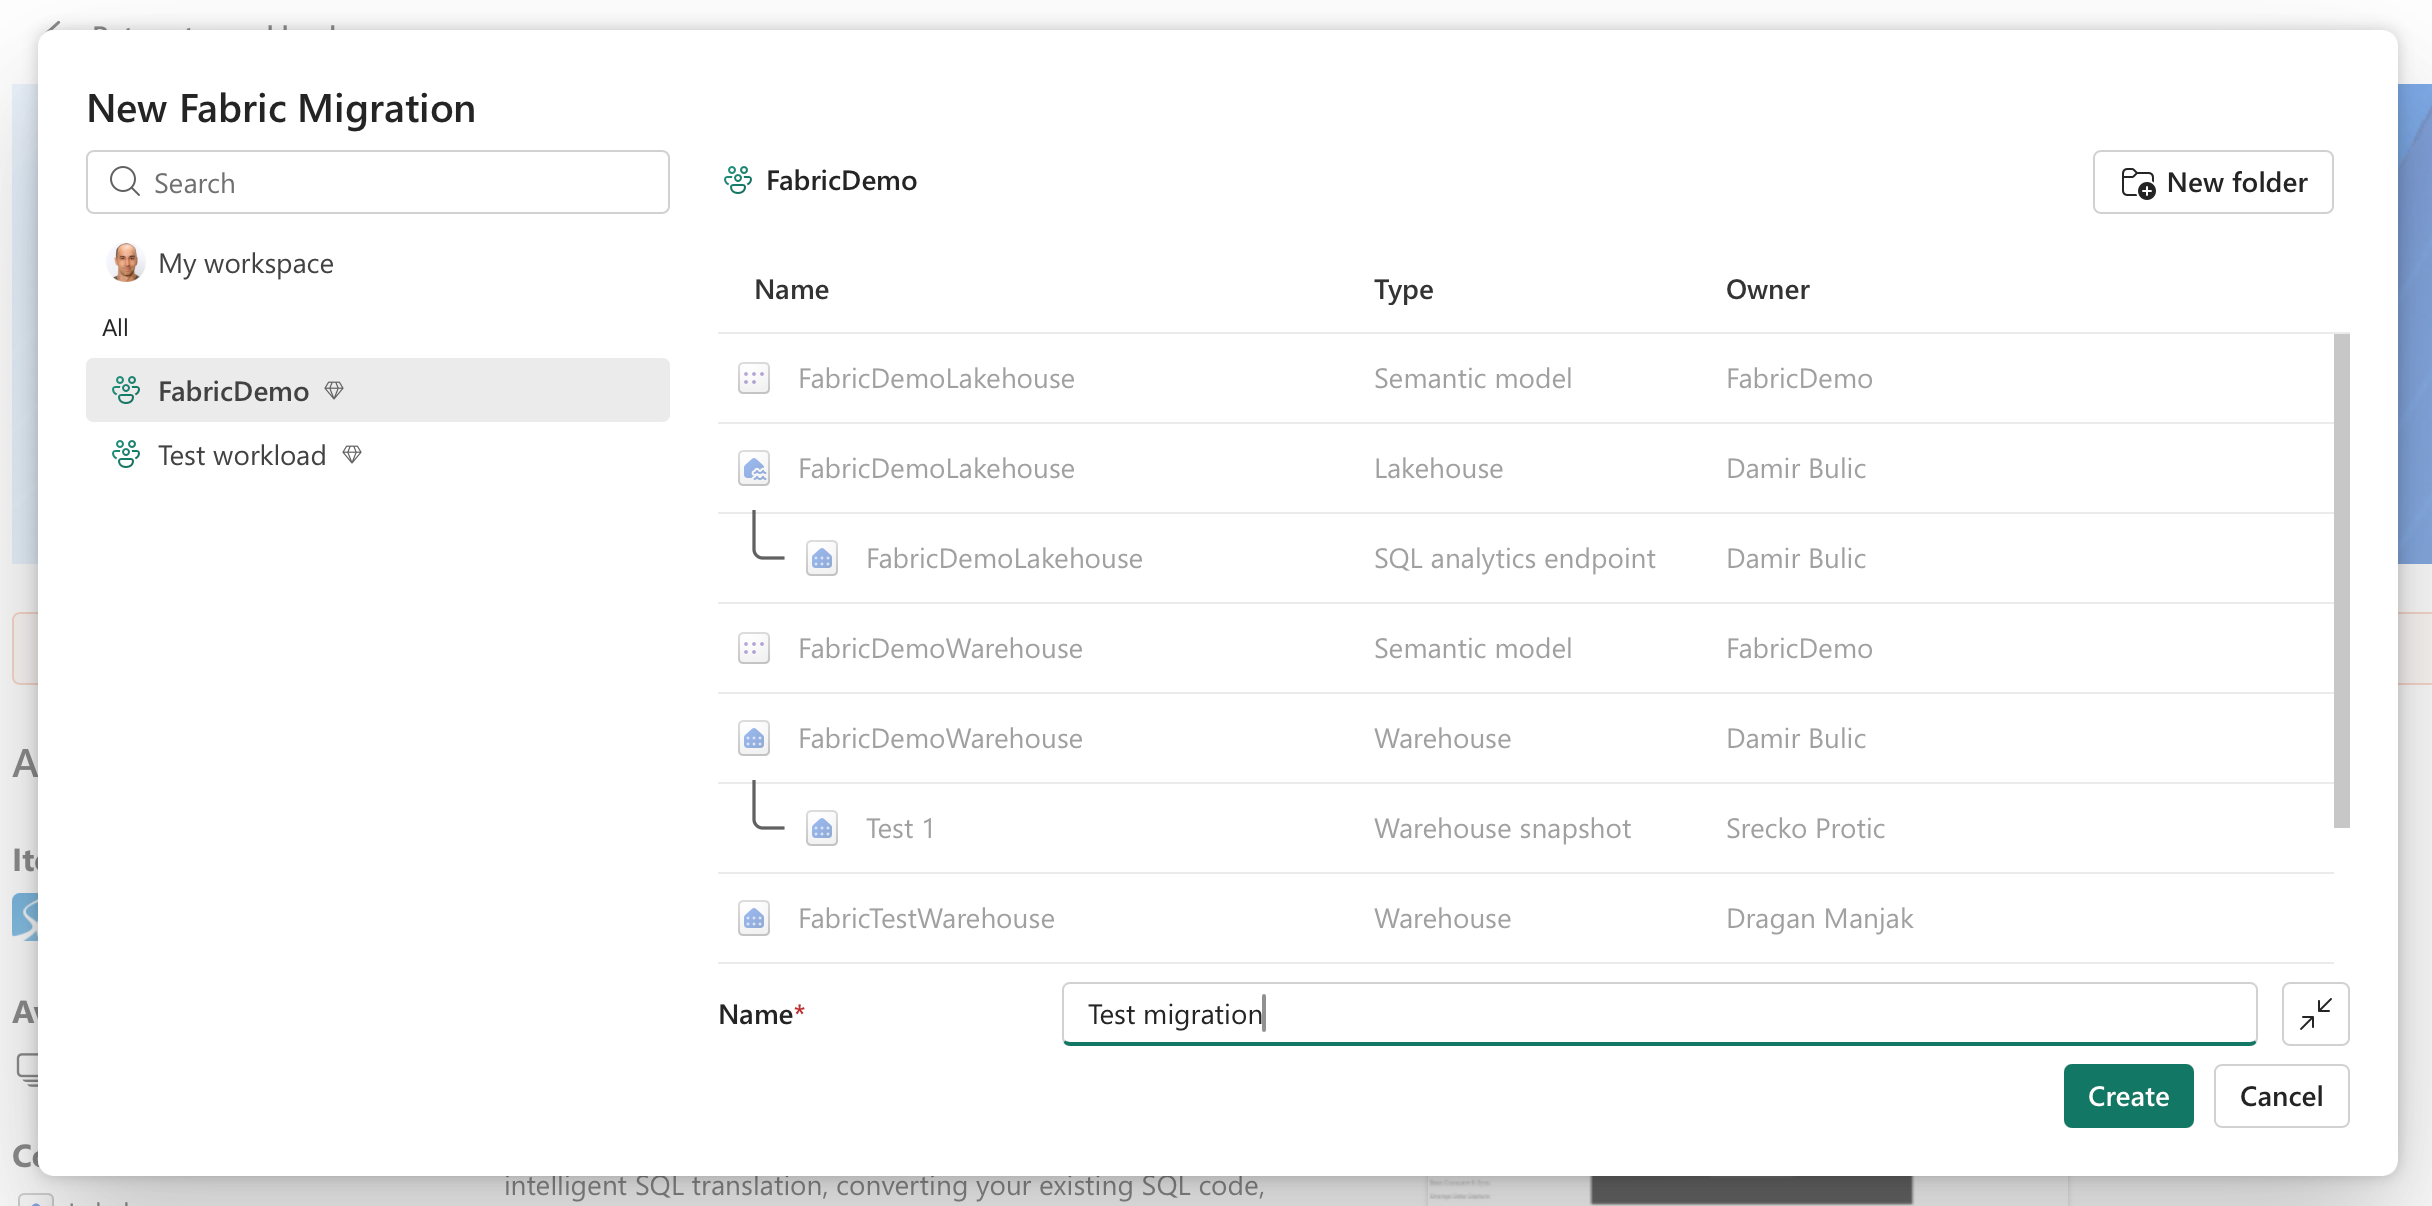Click the item list vertical scrollbar
Image resolution: width=2432 pixels, height=1206 pixels.
[x=2341, y=580]
